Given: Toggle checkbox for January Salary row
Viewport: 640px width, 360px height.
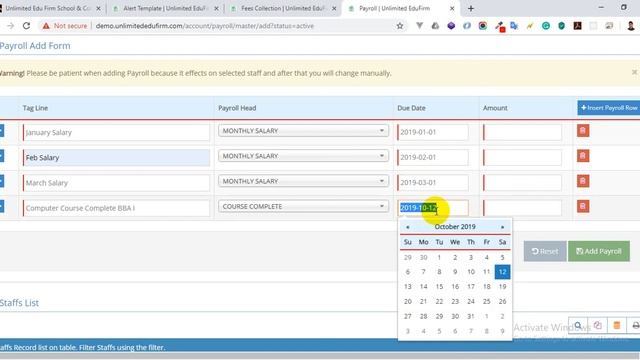Looking at the screenshot, I should (x=1, y=131).
